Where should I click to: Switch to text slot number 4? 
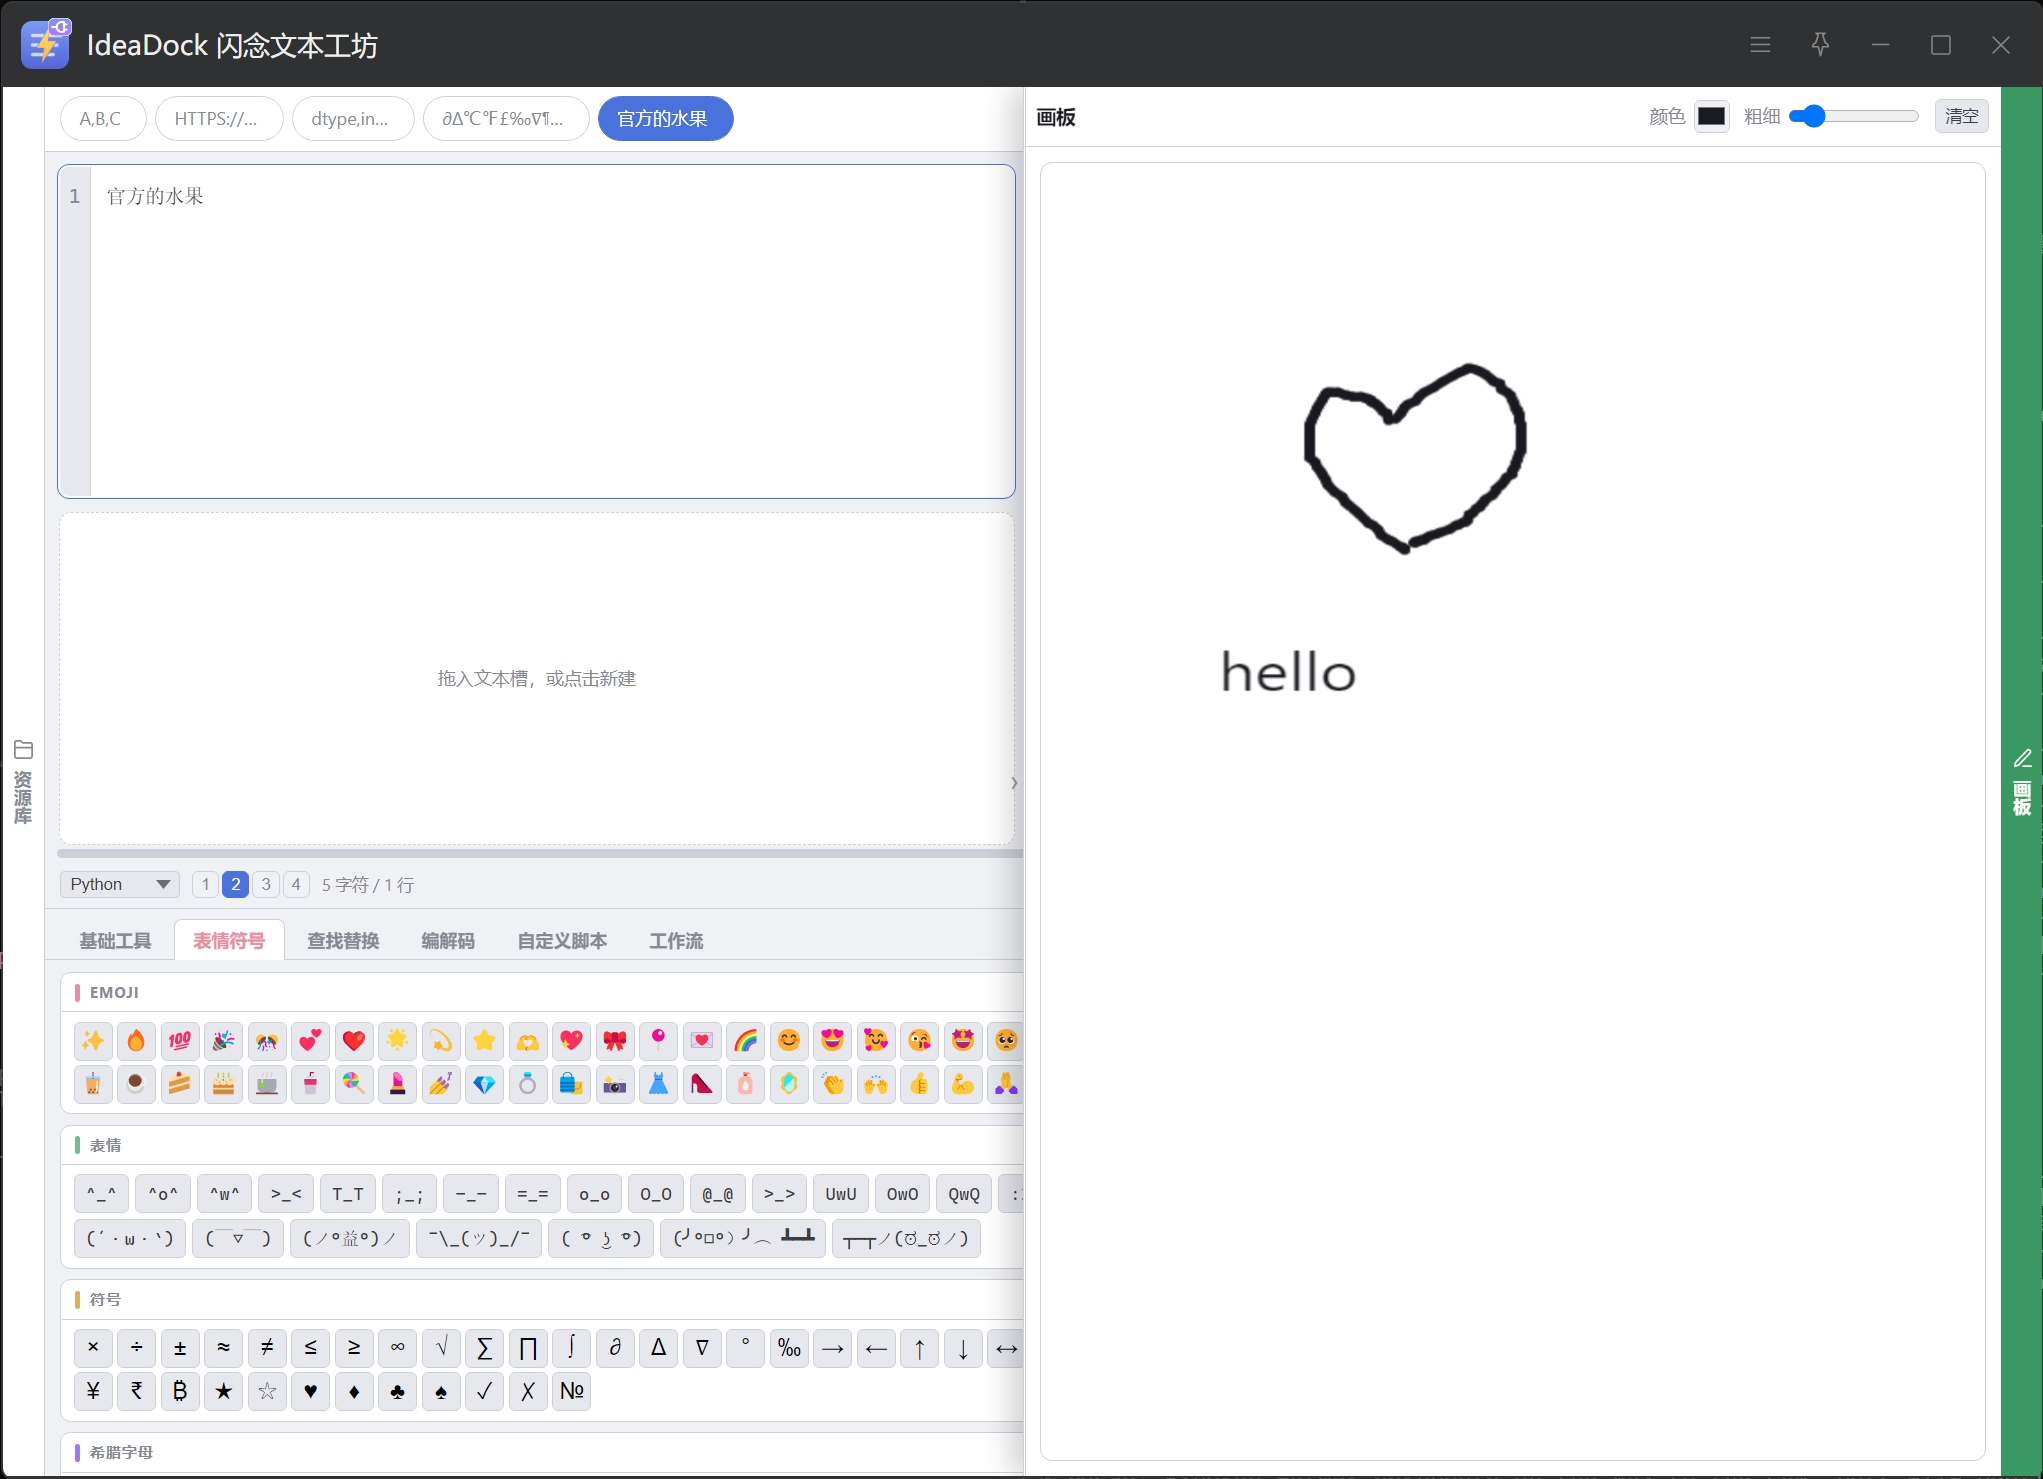pos(295,884)
